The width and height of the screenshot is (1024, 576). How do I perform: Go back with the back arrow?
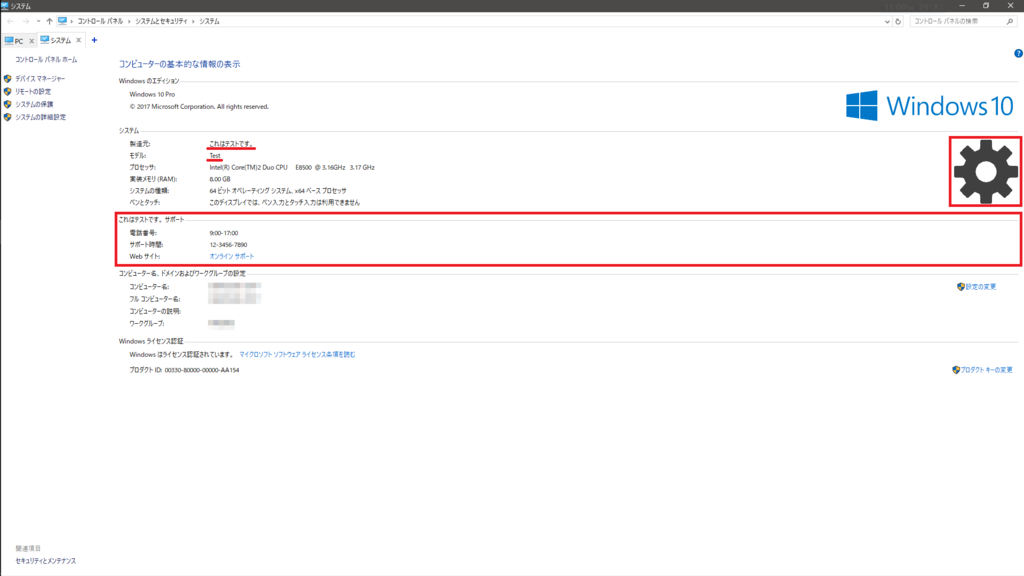pos(10,22)
